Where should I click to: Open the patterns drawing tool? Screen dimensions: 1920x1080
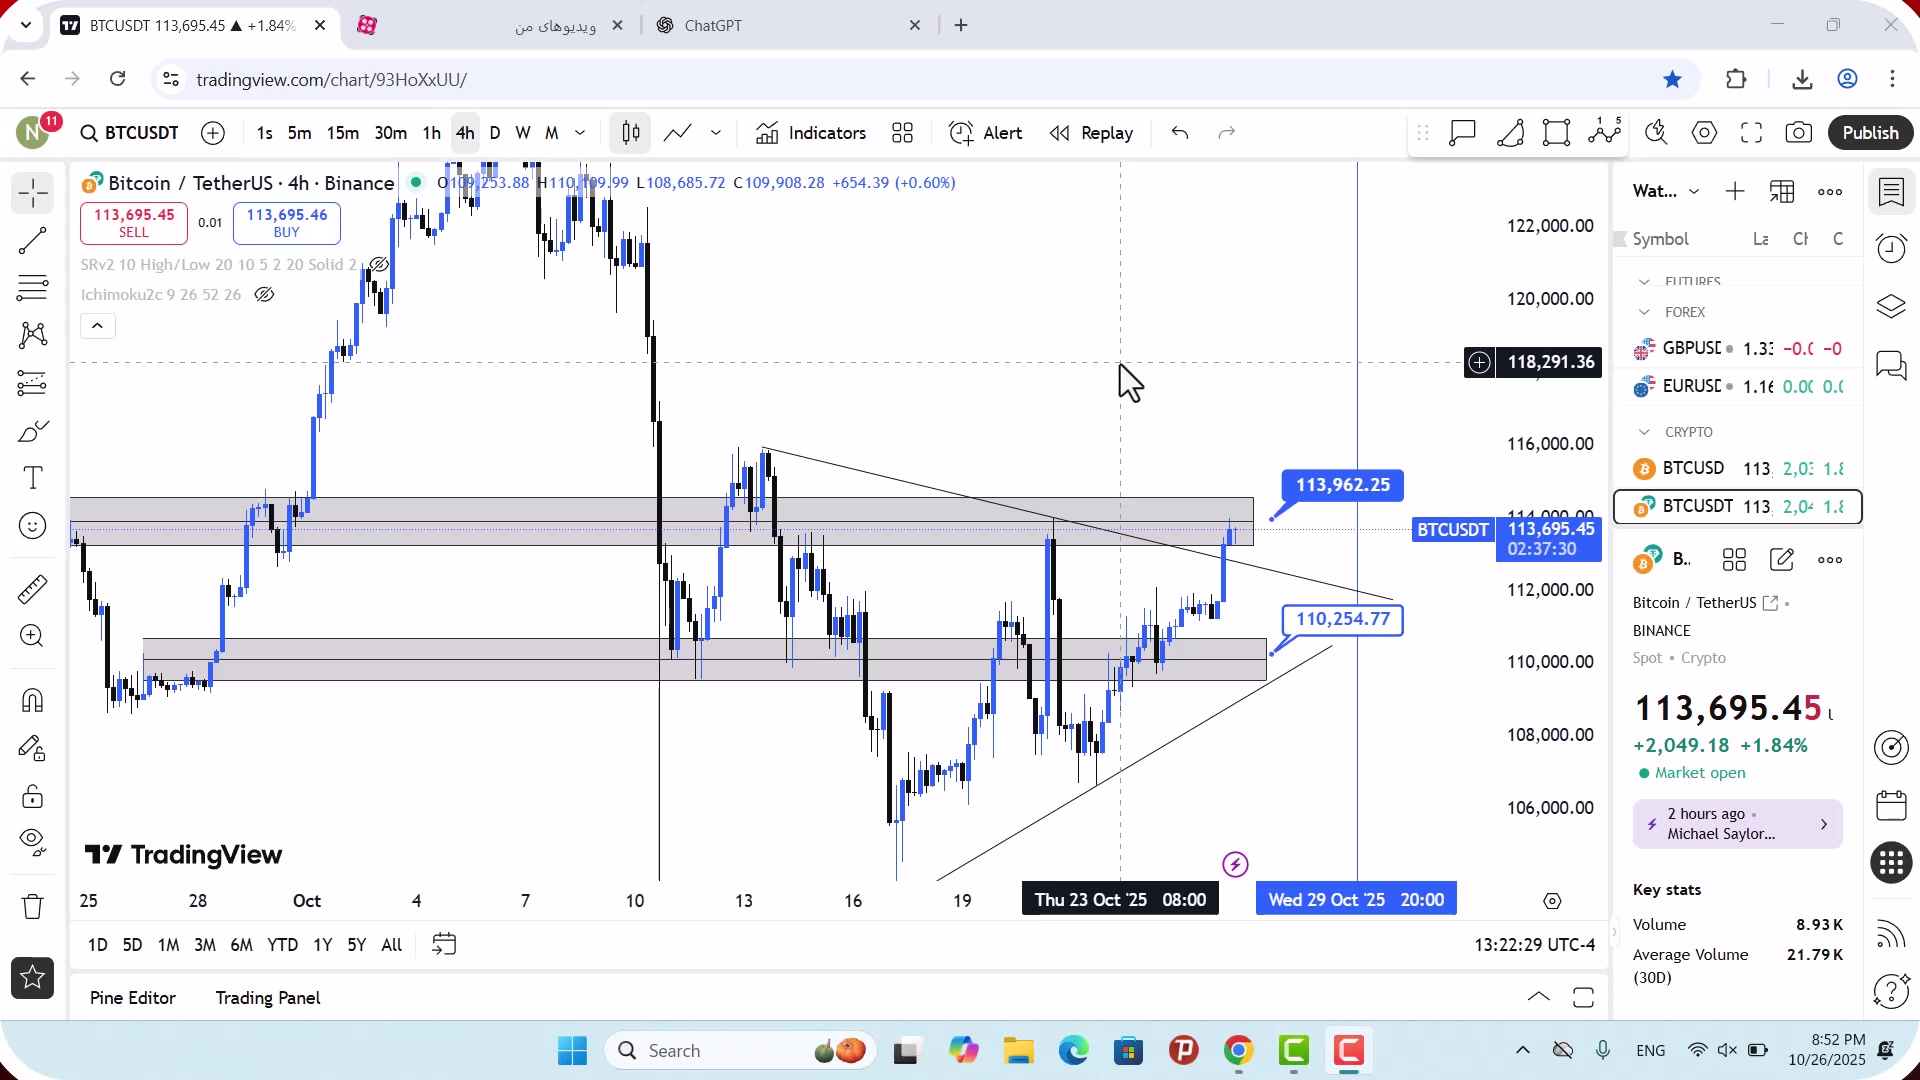(33, 335)
